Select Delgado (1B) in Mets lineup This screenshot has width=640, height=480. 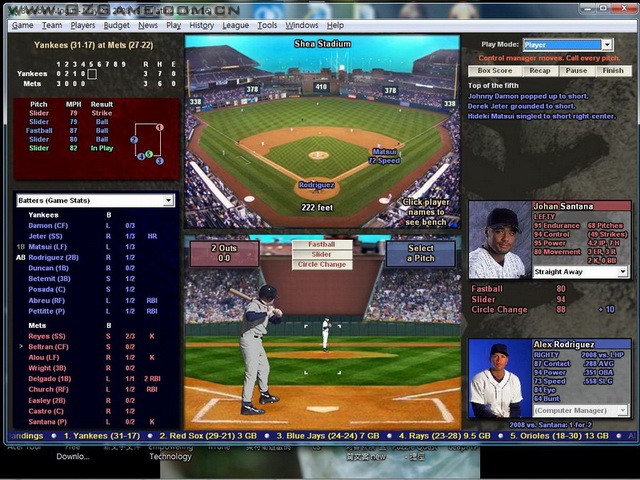pyautogui.click(x=49, y=379)
